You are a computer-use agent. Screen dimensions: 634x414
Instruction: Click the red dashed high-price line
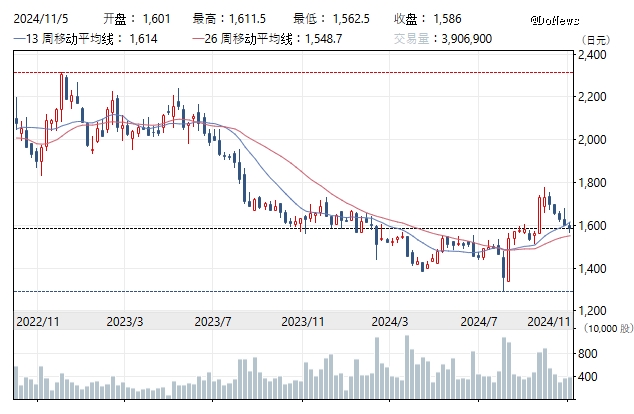pos(300,72)
